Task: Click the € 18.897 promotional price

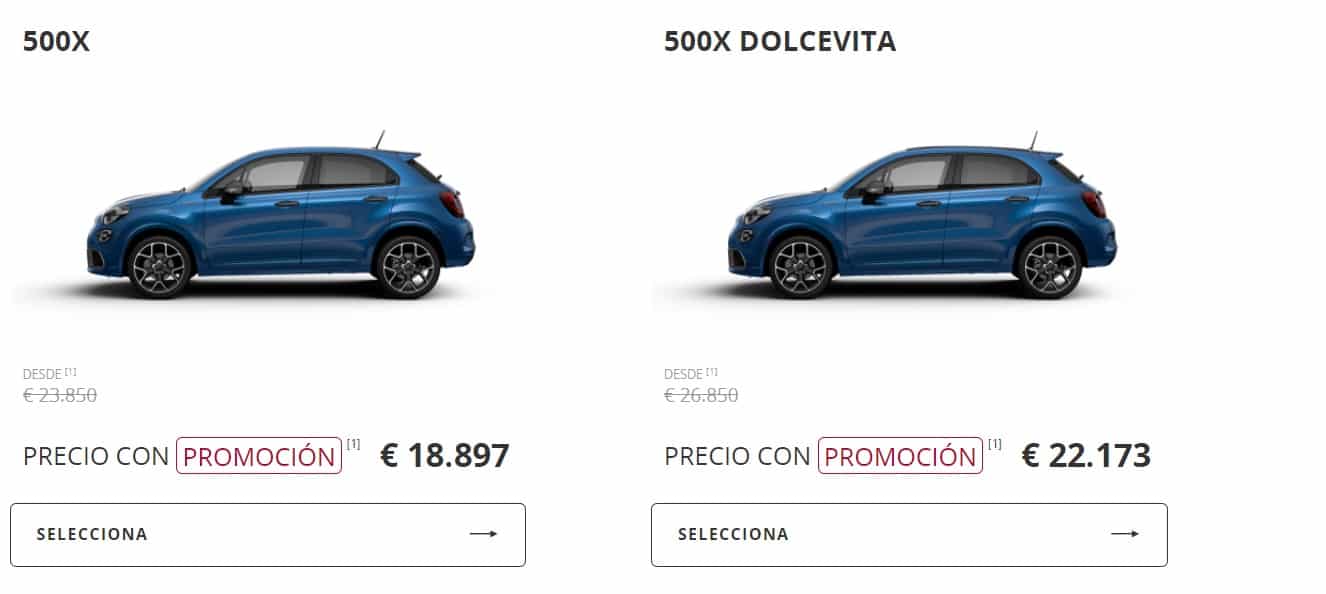Action: (x=445, y=456)
